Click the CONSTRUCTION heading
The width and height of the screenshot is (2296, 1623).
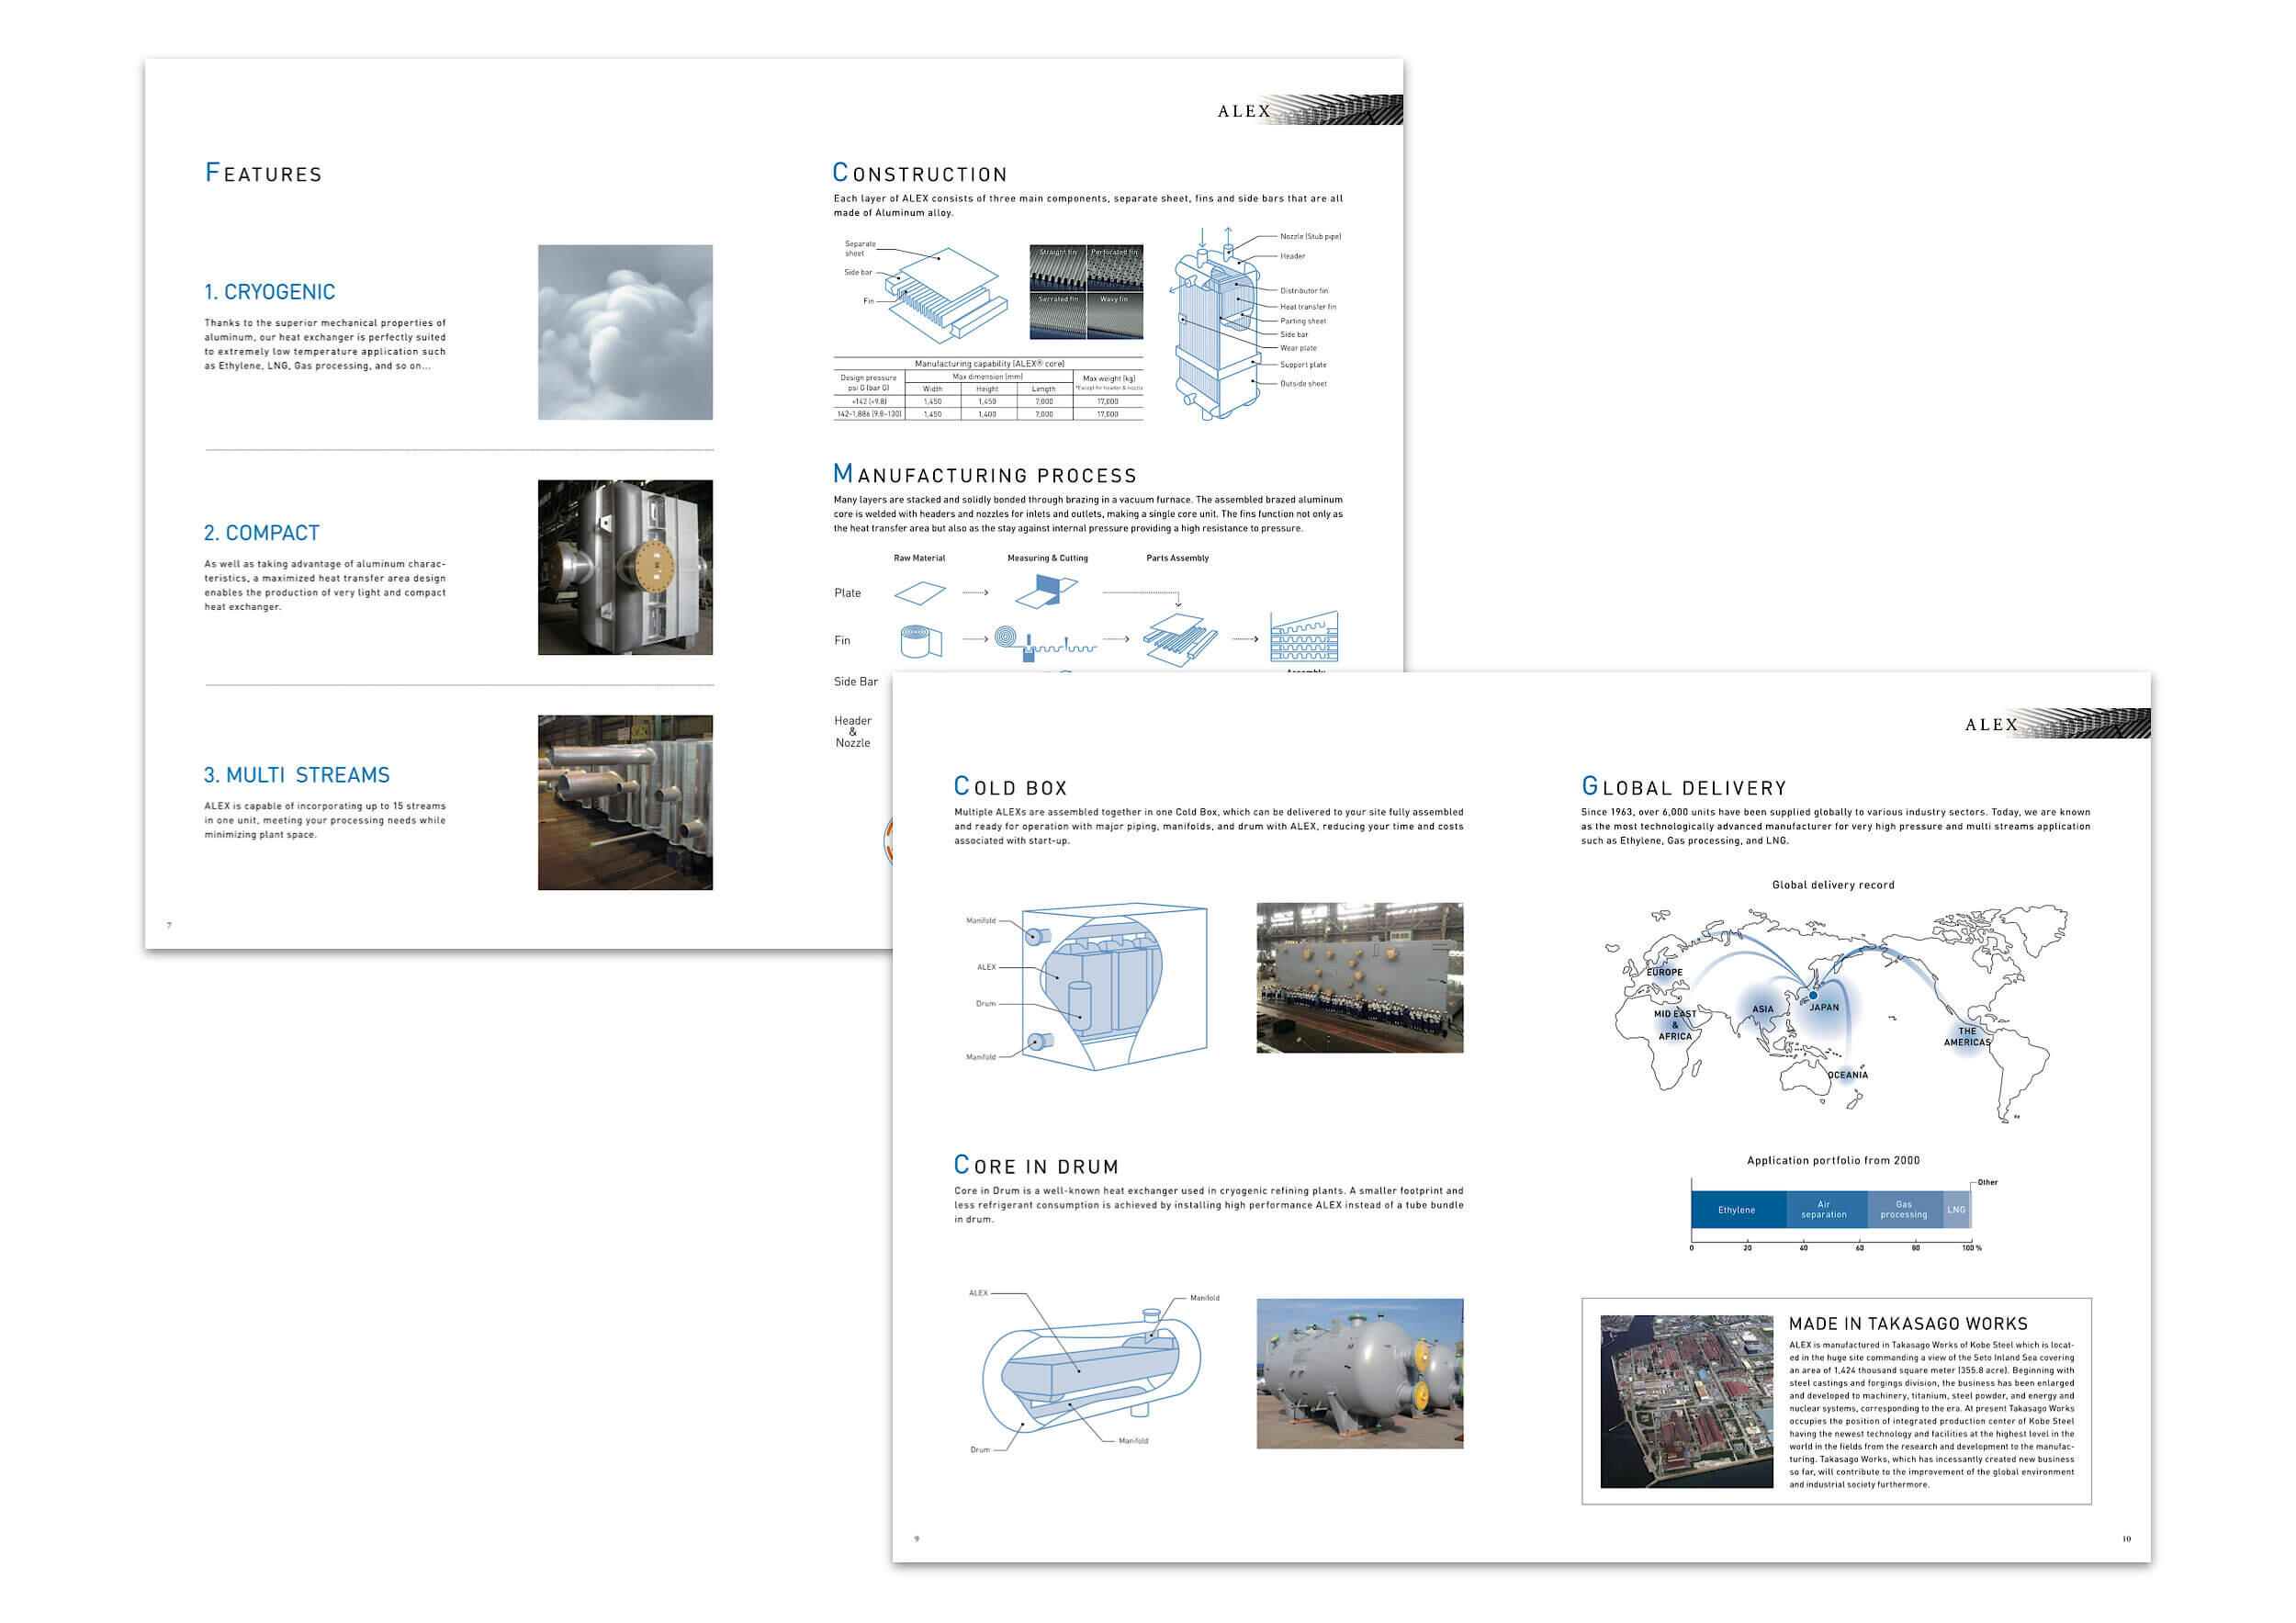[x=920, y=173]
